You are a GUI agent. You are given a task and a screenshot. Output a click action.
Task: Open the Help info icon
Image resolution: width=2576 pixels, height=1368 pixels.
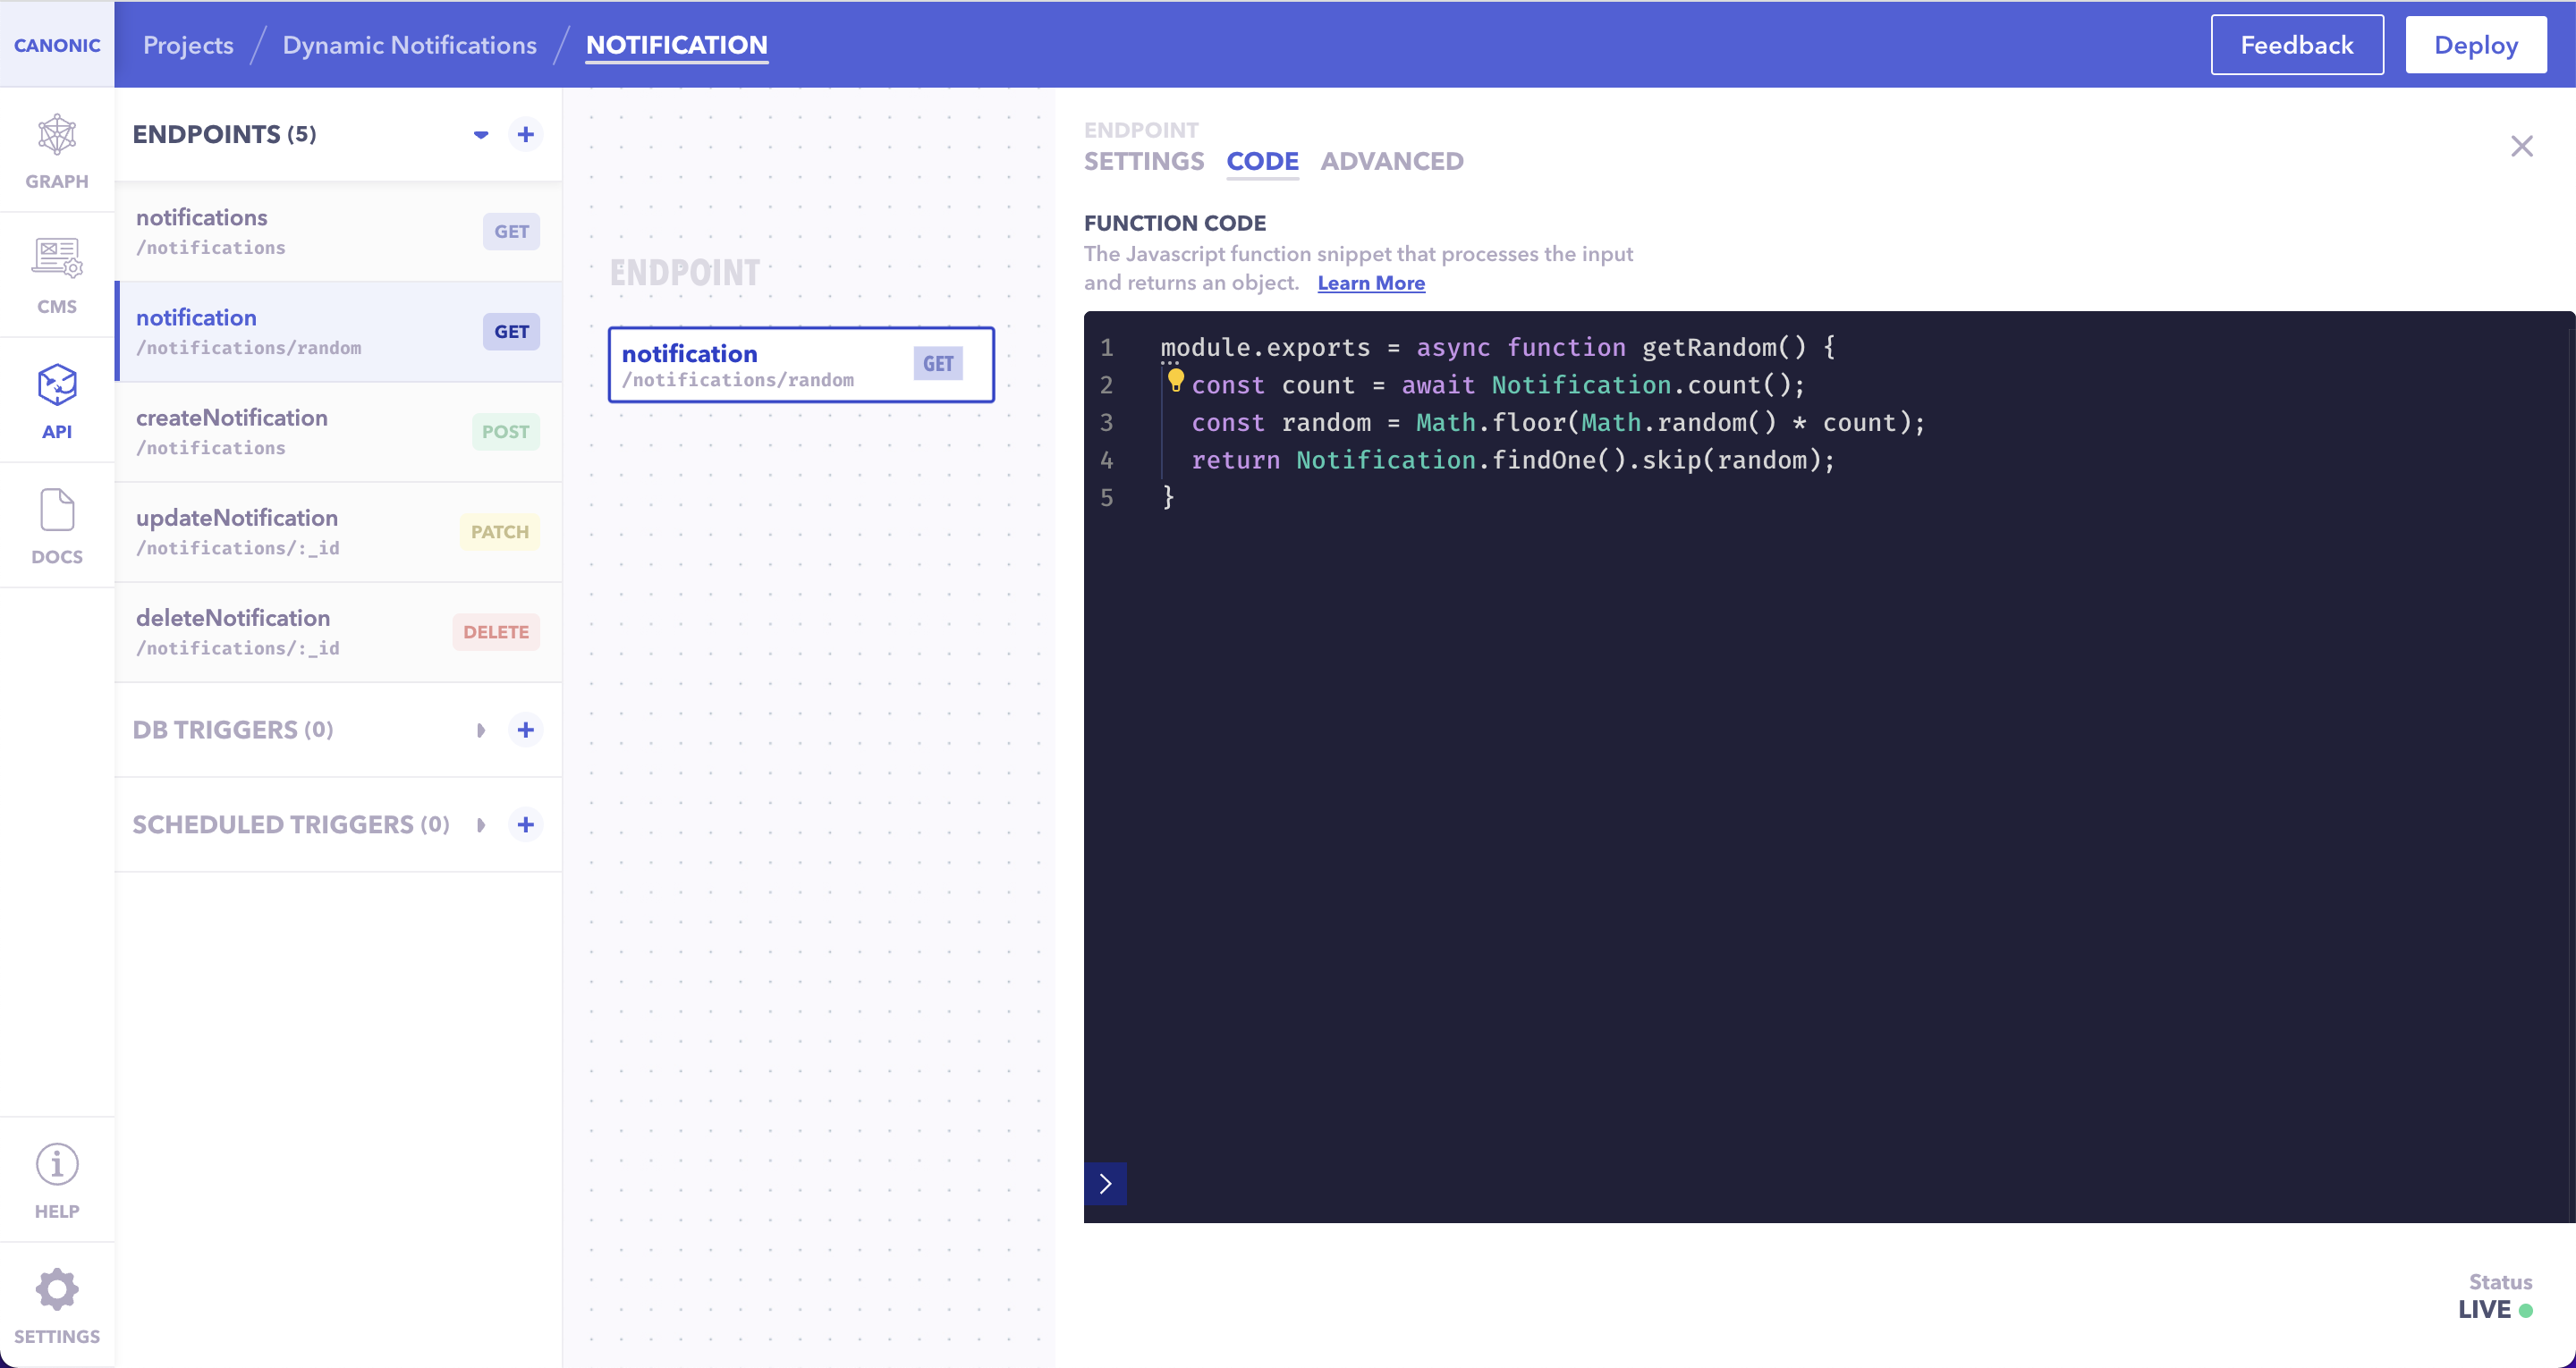tap(57, 1165)
